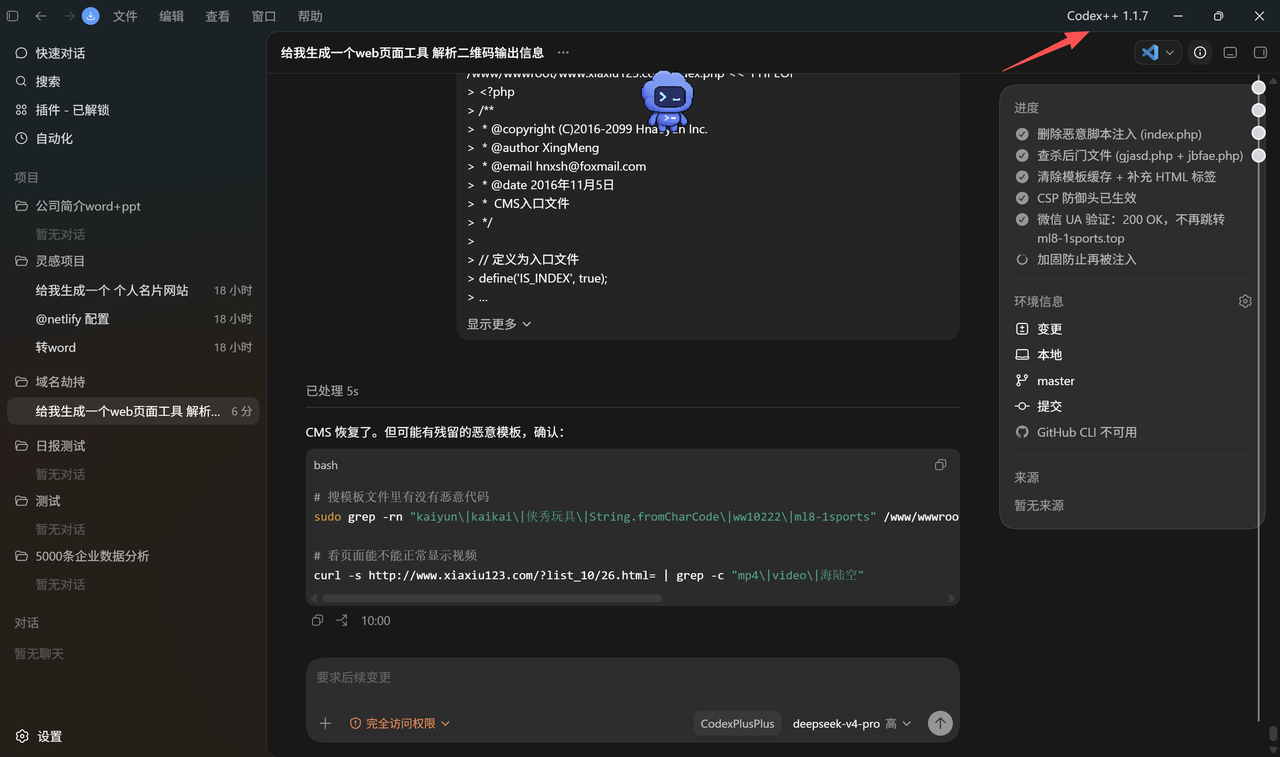Click the info circle icon in header
This screenshot has height=757, width=1280.
tap(1200, 53)
